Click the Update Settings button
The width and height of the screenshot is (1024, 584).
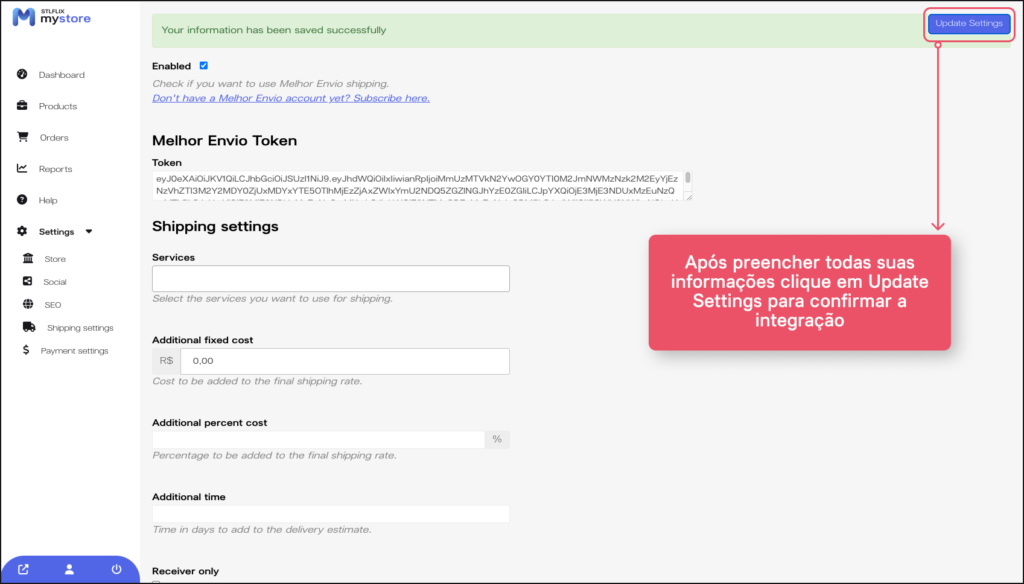(969, 24)
